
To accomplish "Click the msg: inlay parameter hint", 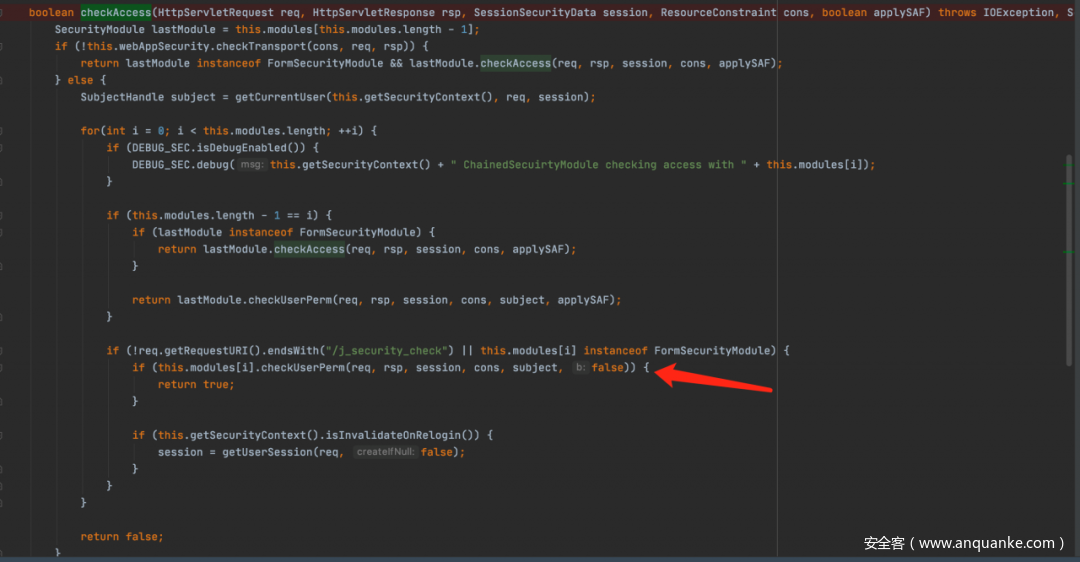I will pos(251,165).
